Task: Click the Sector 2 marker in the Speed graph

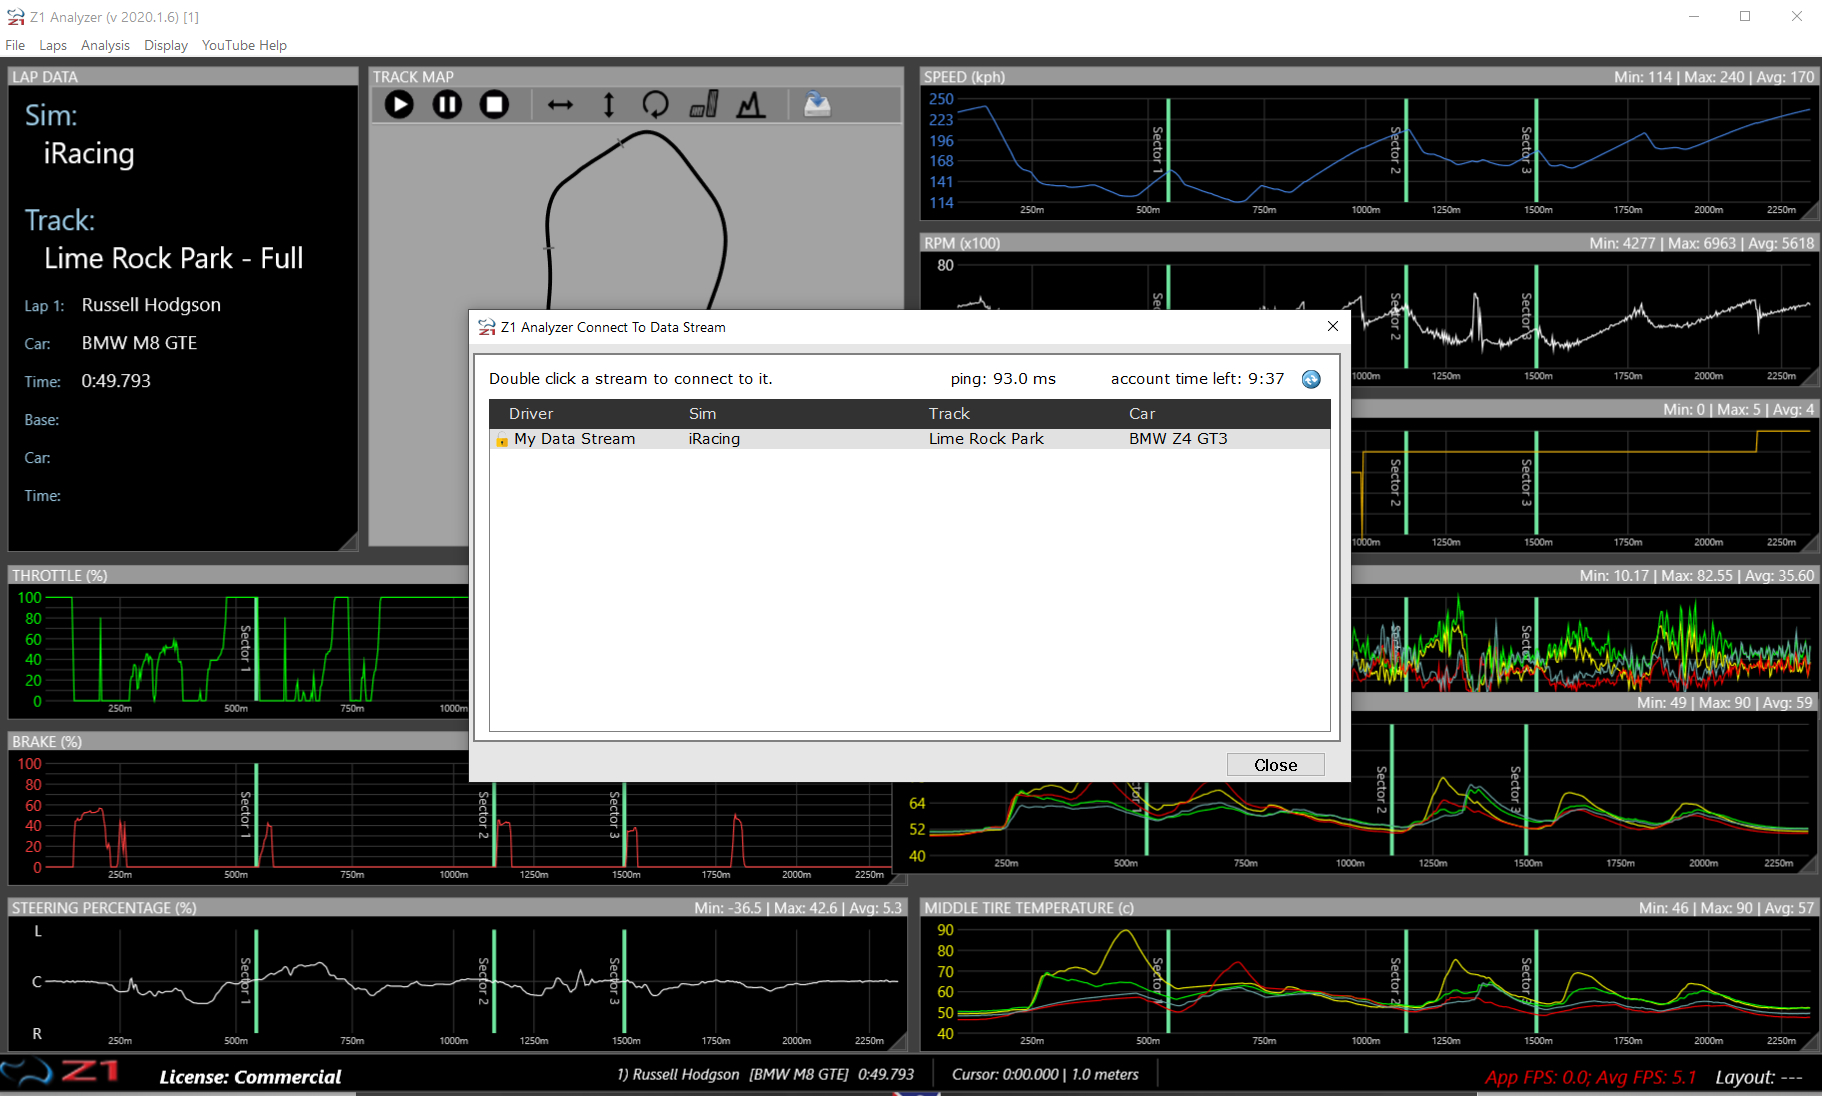Action: [x=1405, y=150]
